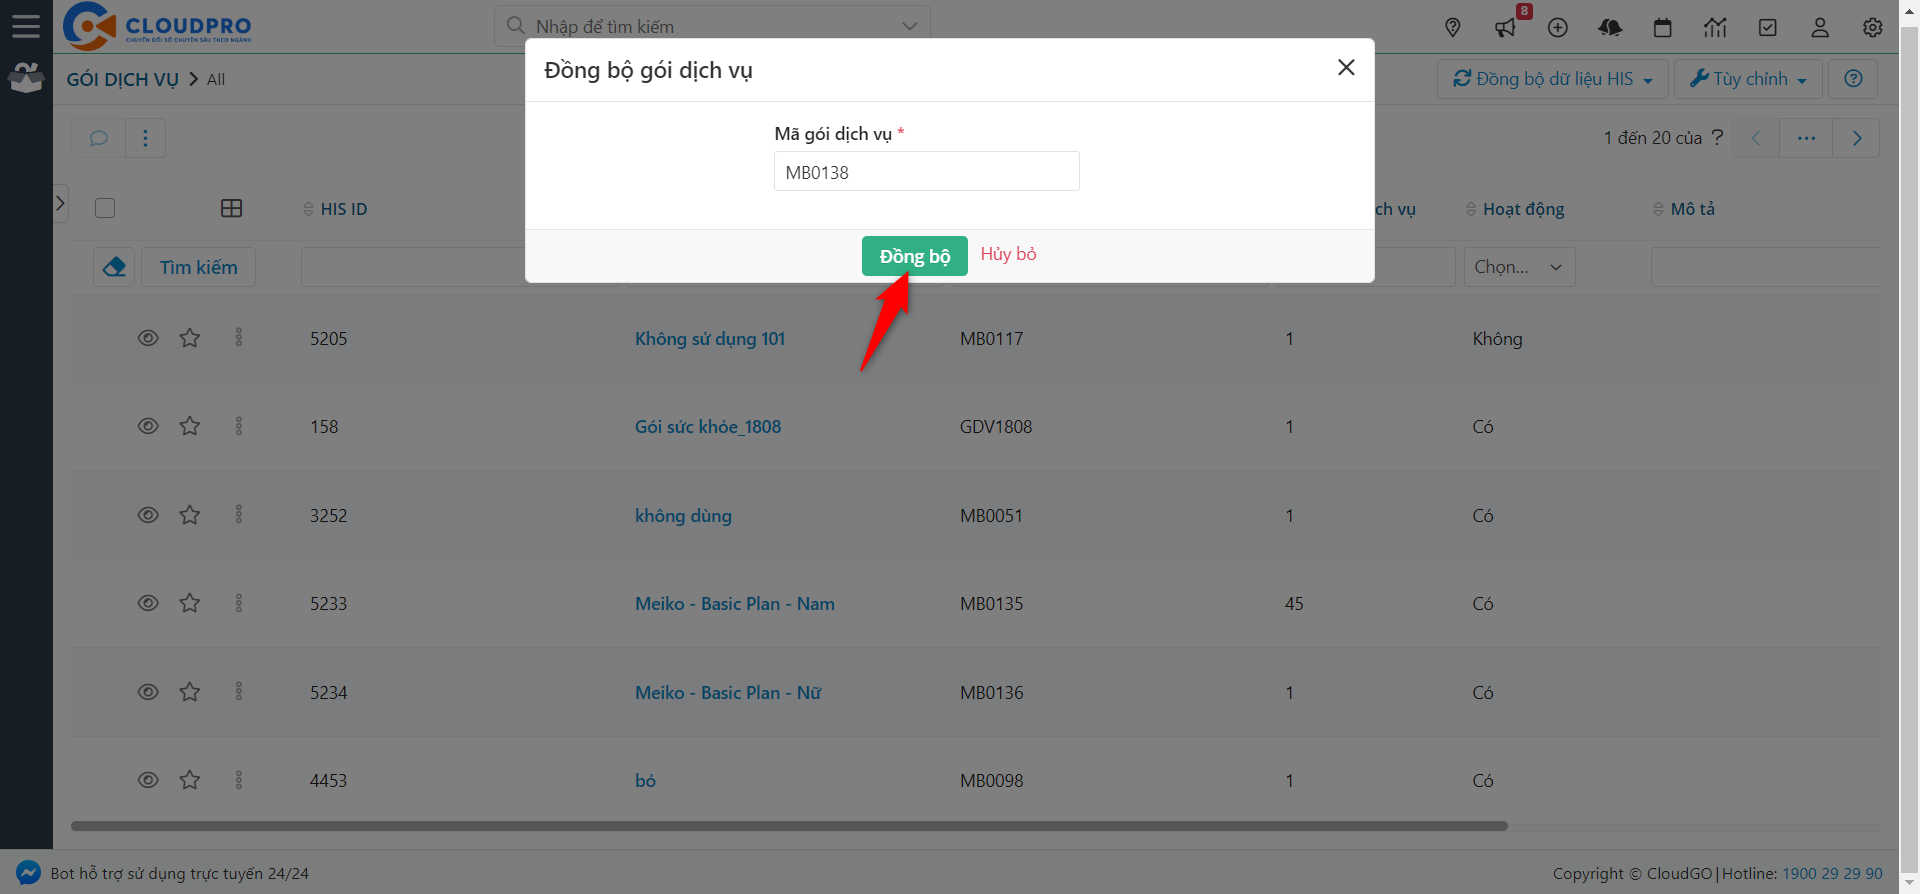Screen dimensions: 1920x894
Task: Show total record count question mark
Action: pos(1717,137)
